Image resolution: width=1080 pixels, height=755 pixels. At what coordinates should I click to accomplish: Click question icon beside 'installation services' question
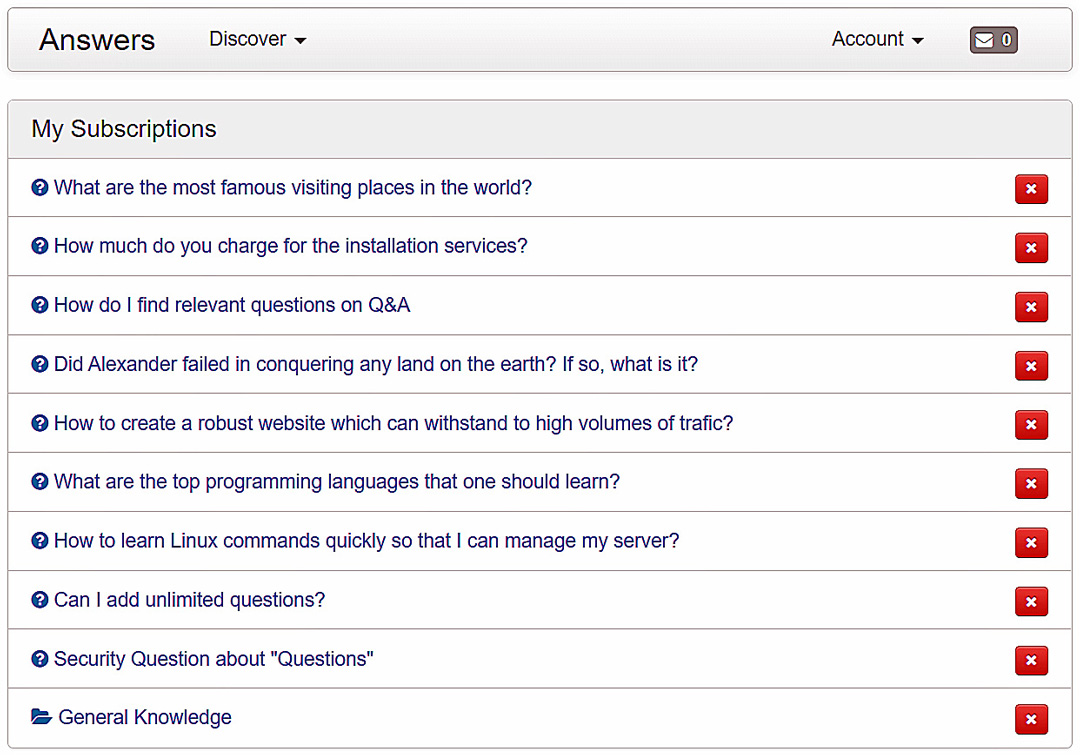click(40, 246)
